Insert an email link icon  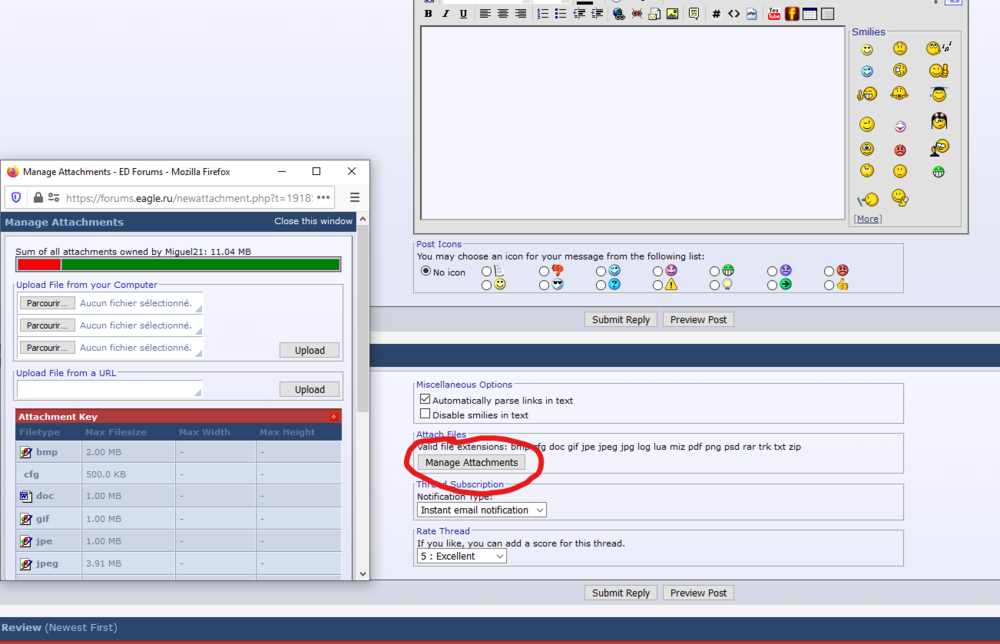[x=654, y=13]
